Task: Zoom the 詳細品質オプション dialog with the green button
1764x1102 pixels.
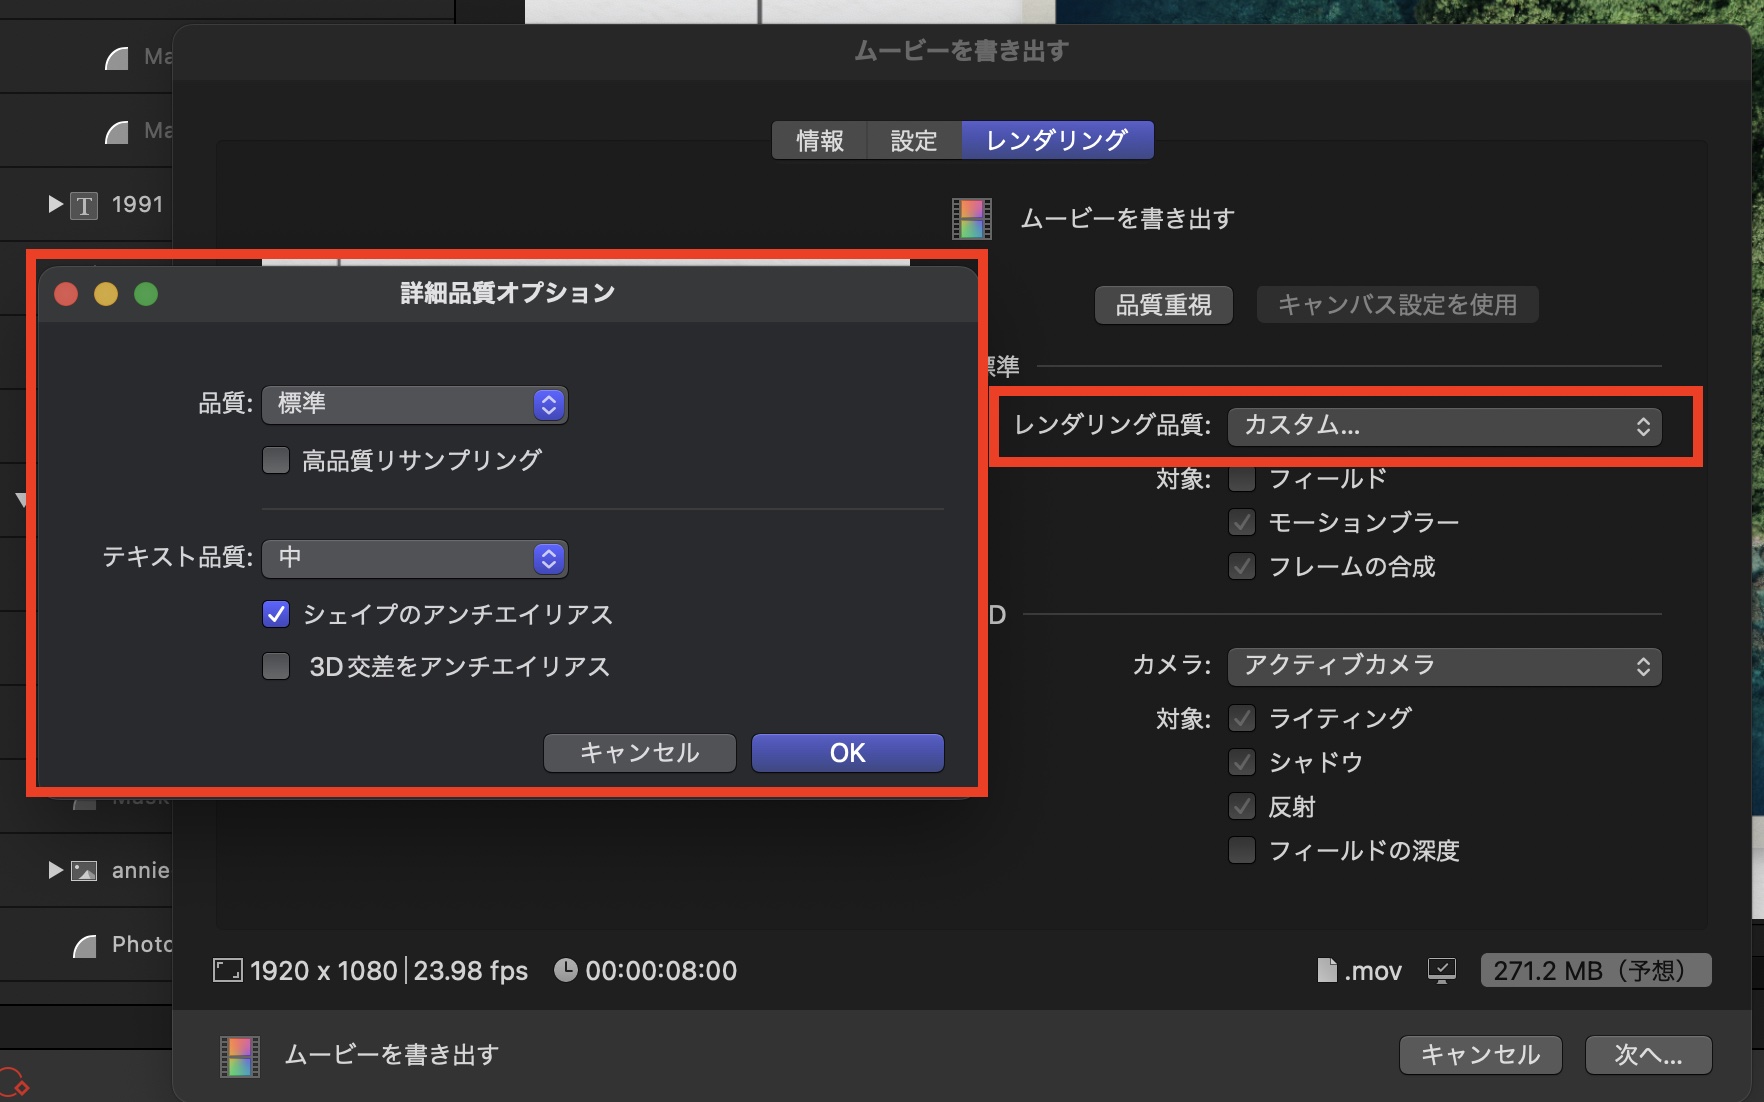Action: click(146, 294)
